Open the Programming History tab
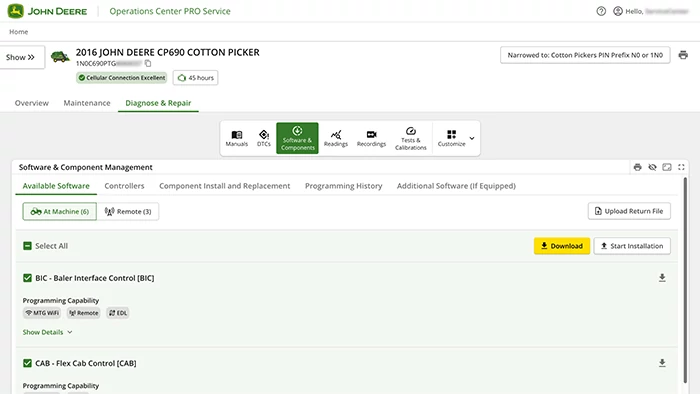The image size is (700, 394). click(x=343, y=186)
